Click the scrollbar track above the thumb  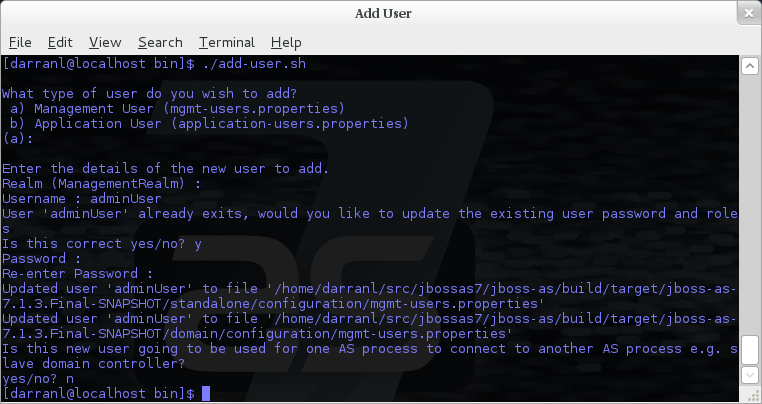point(749,200)
